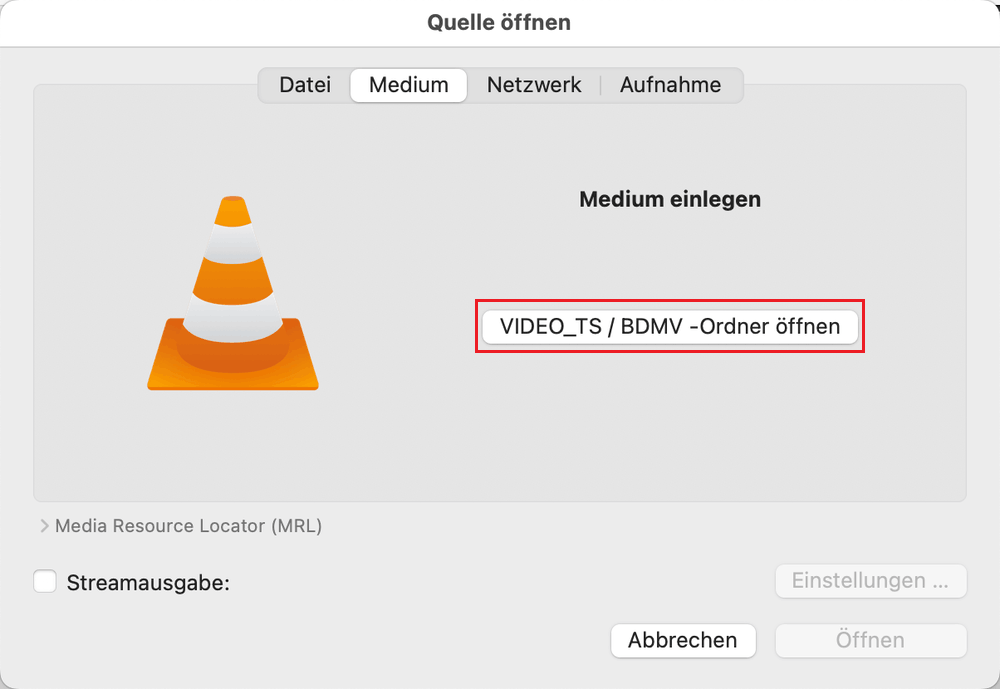This screenshot has height=689, width=1000.
Task: Click VIDEO_TS / BDMV -Ordner öffnen button
Action: [670, 327]
